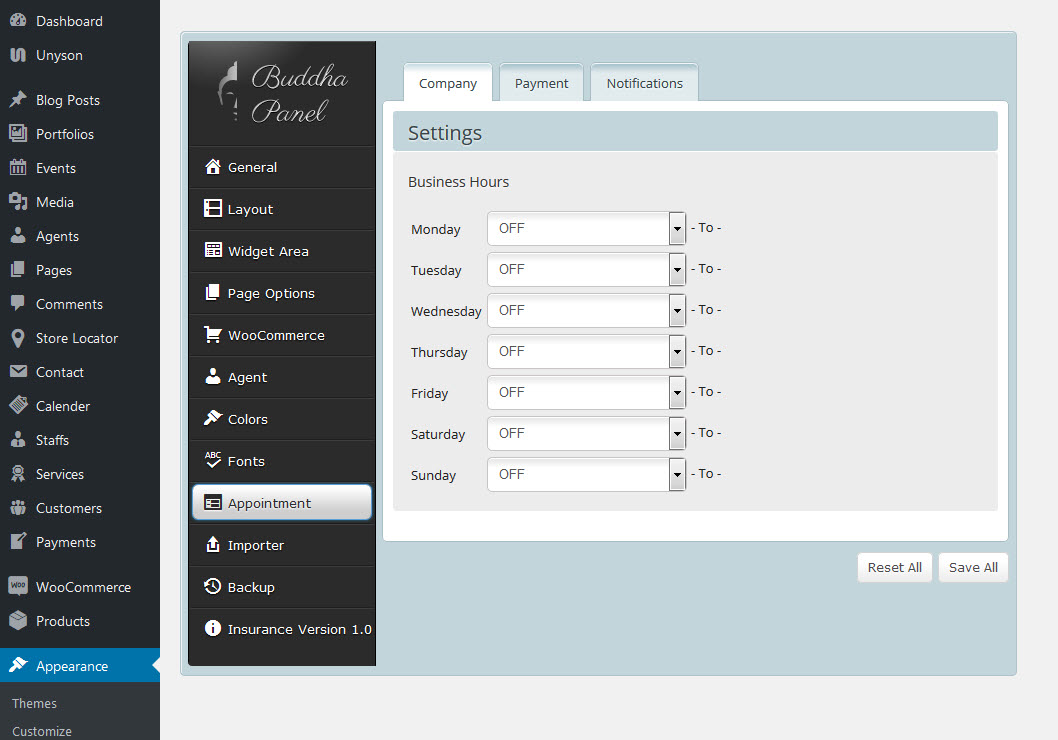The height and width of the screenshot is (740, 1058).
Task: Open the Customize submenu link
Action: point(42,731)
